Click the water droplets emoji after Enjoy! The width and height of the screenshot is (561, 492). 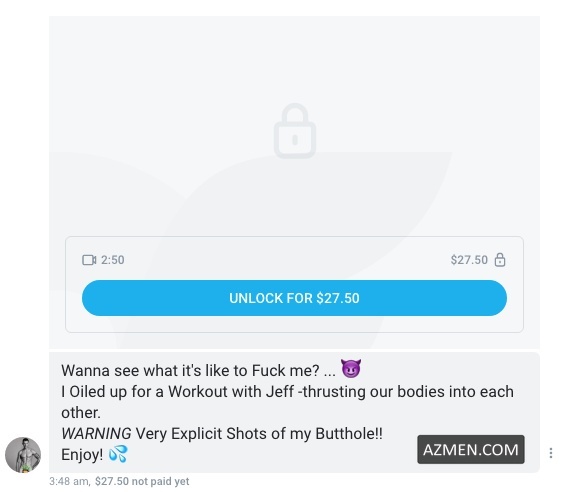tap(118, 454)
